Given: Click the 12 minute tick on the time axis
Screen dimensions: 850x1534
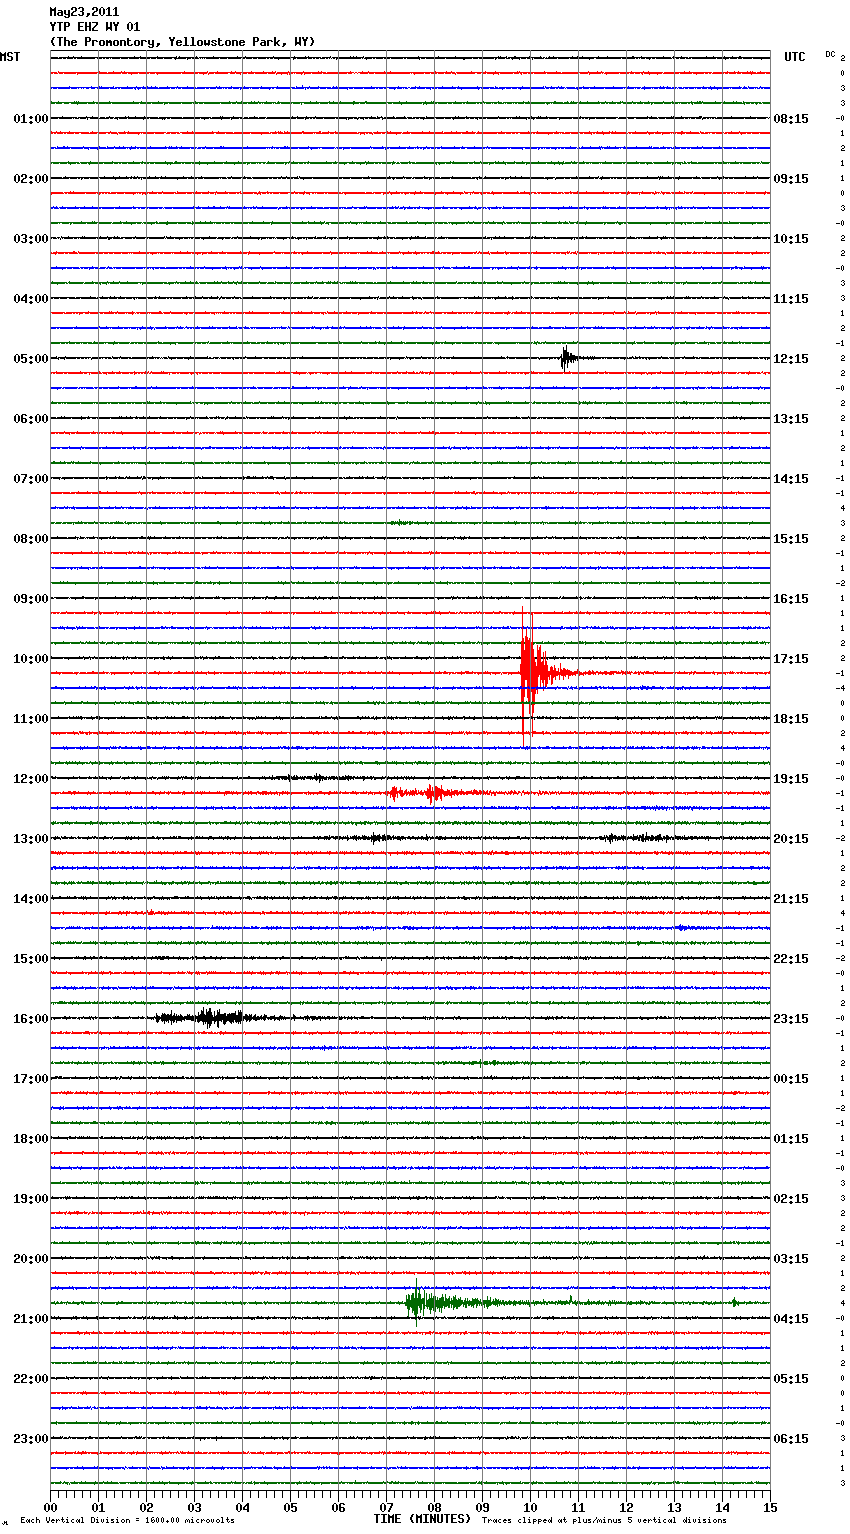Looking at the screenshot, I should click(626, 1507).
